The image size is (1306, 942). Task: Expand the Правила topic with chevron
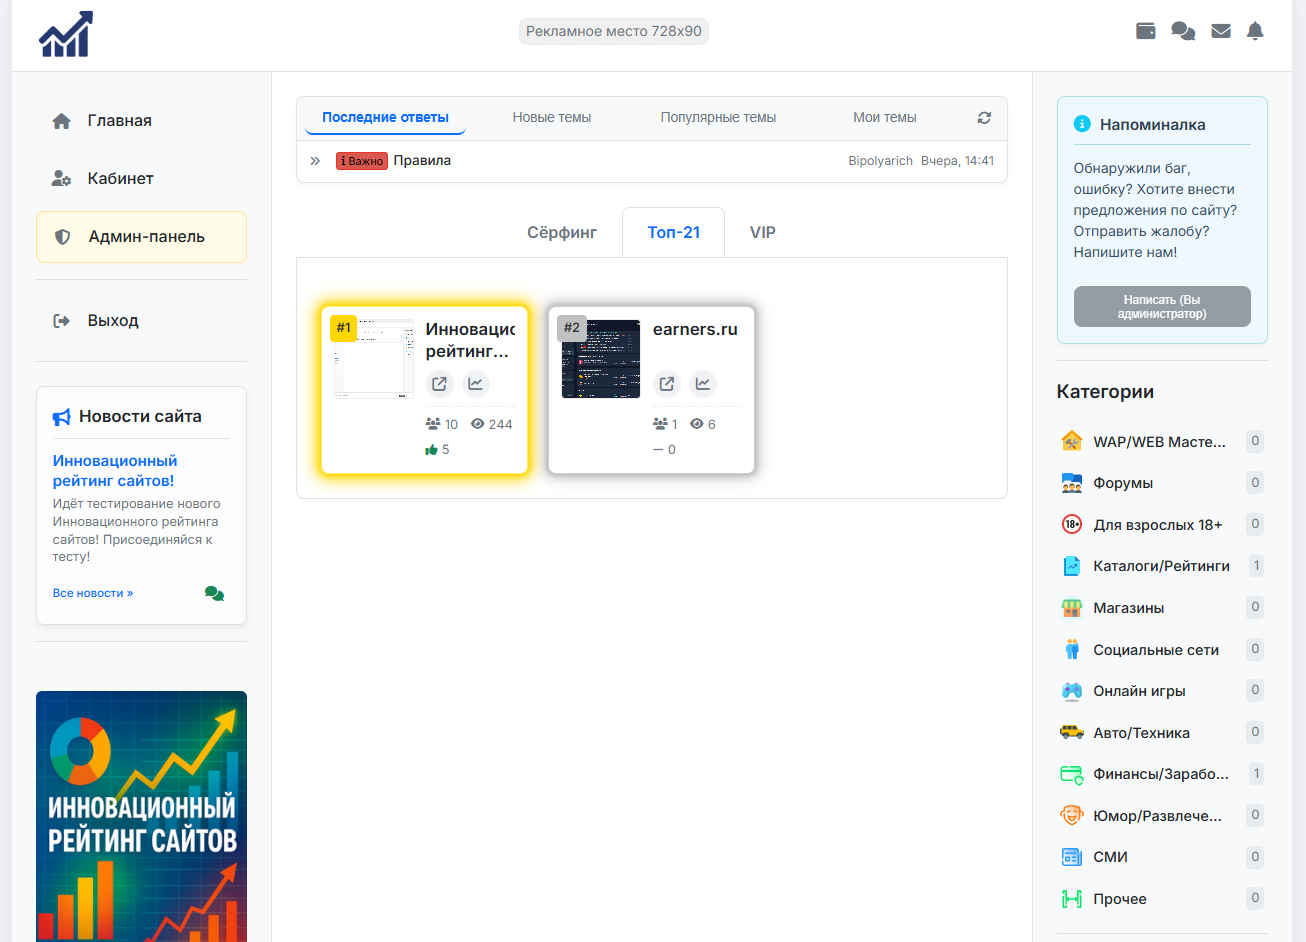click(x=315, y=161)
